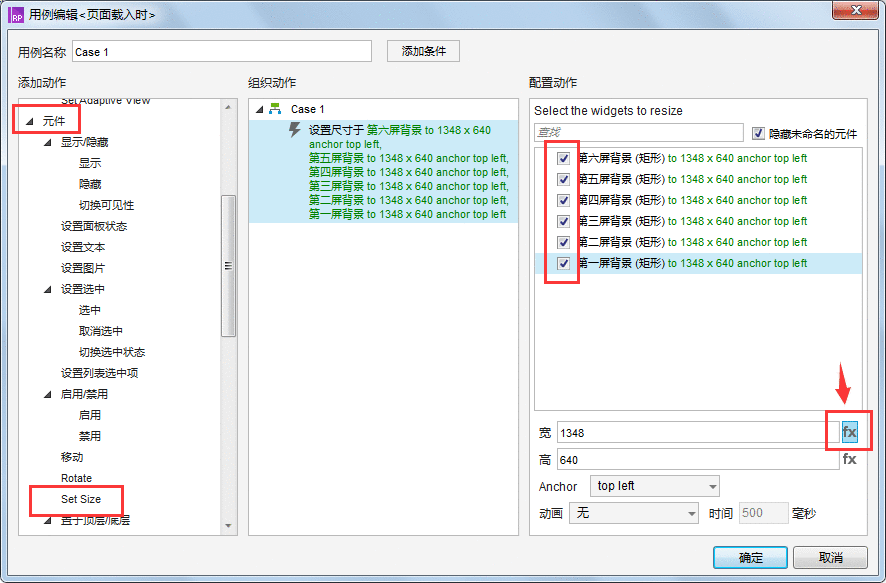Screen dimensions: 886x583
Task: Select the 第一屏背景 (矩形) row
Action: coord(698,263)
